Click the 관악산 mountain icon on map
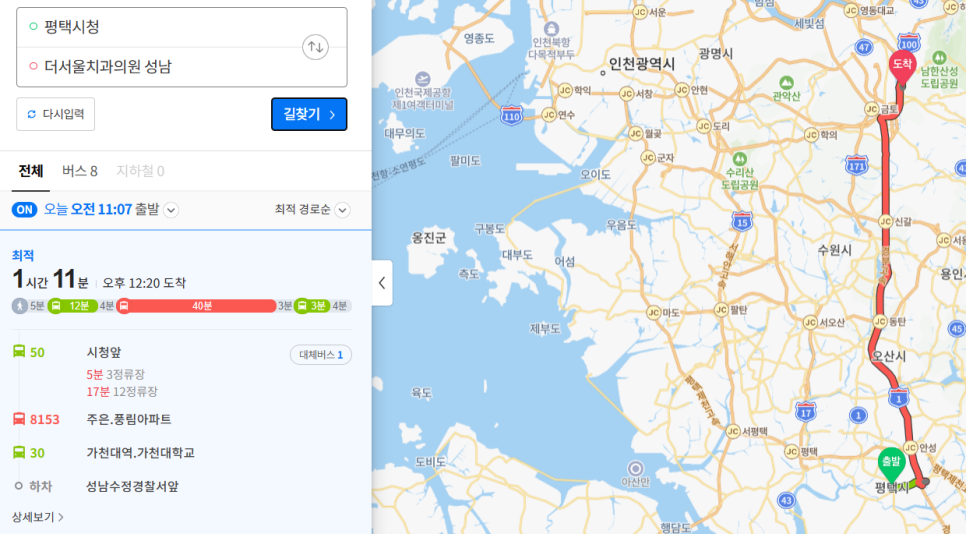Image resolution: width=966 pixels, height=534 pixels. (786, 84)
